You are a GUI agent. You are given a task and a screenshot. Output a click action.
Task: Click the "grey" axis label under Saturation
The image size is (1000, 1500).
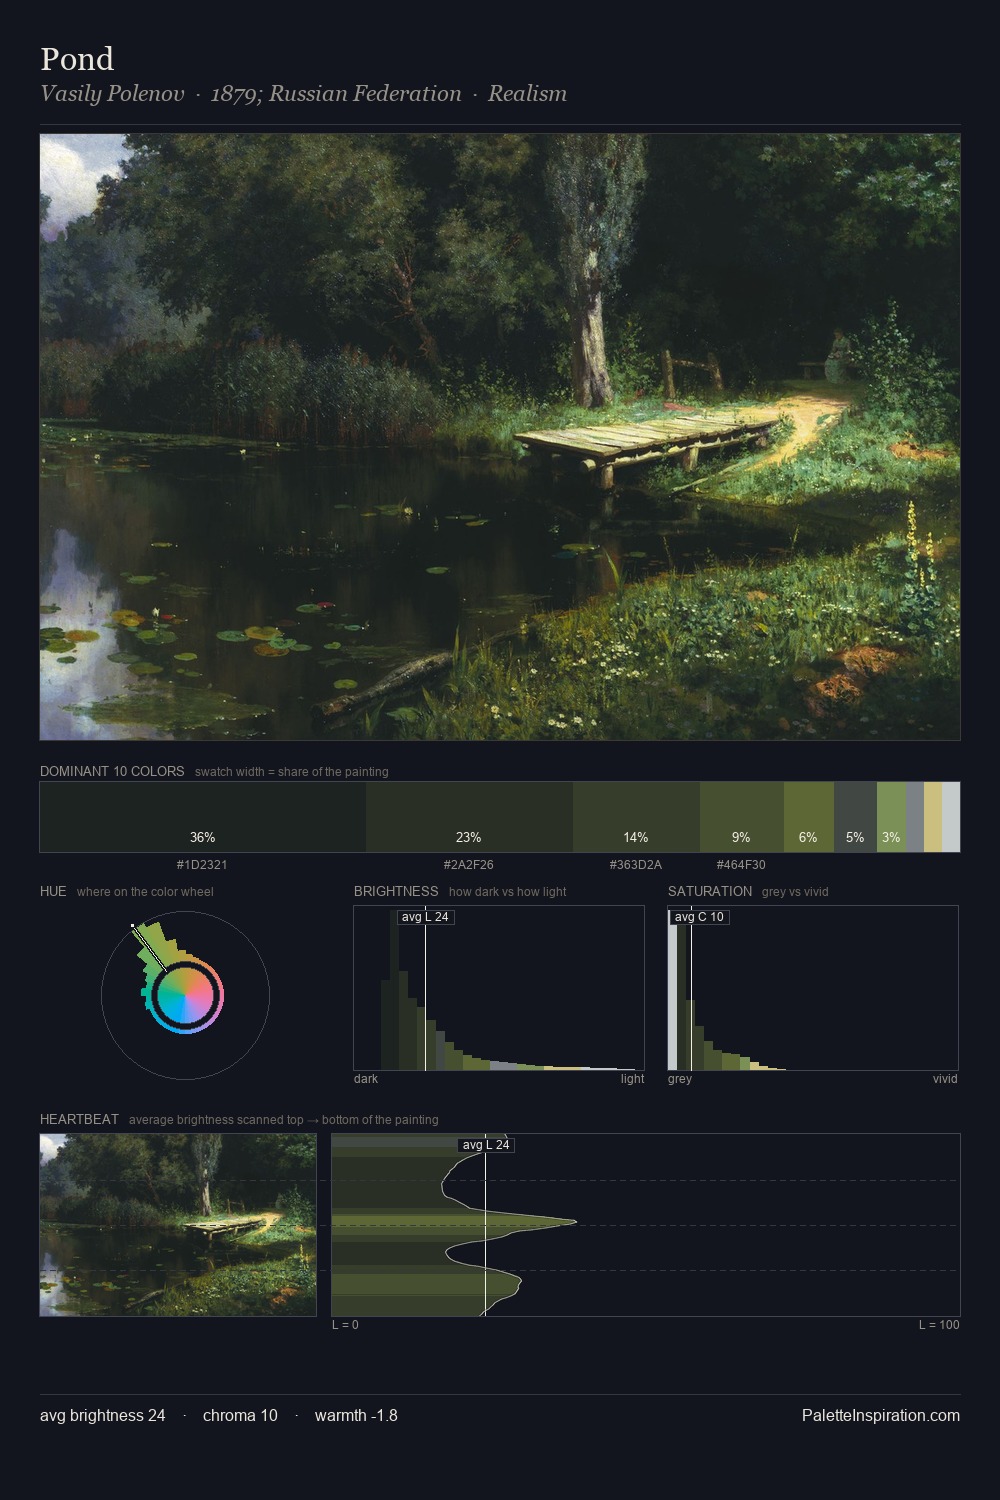(x=680, y=1079)
